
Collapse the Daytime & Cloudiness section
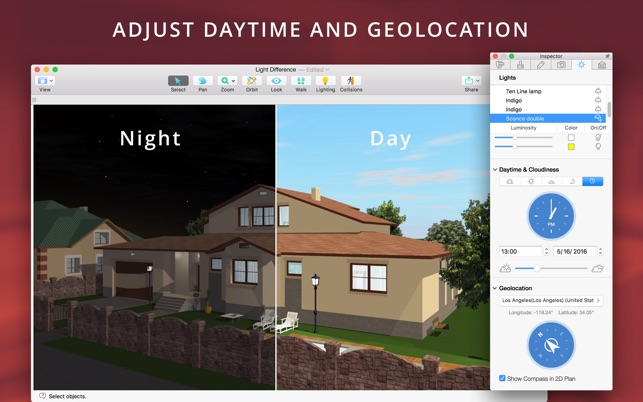pos(495,170)
